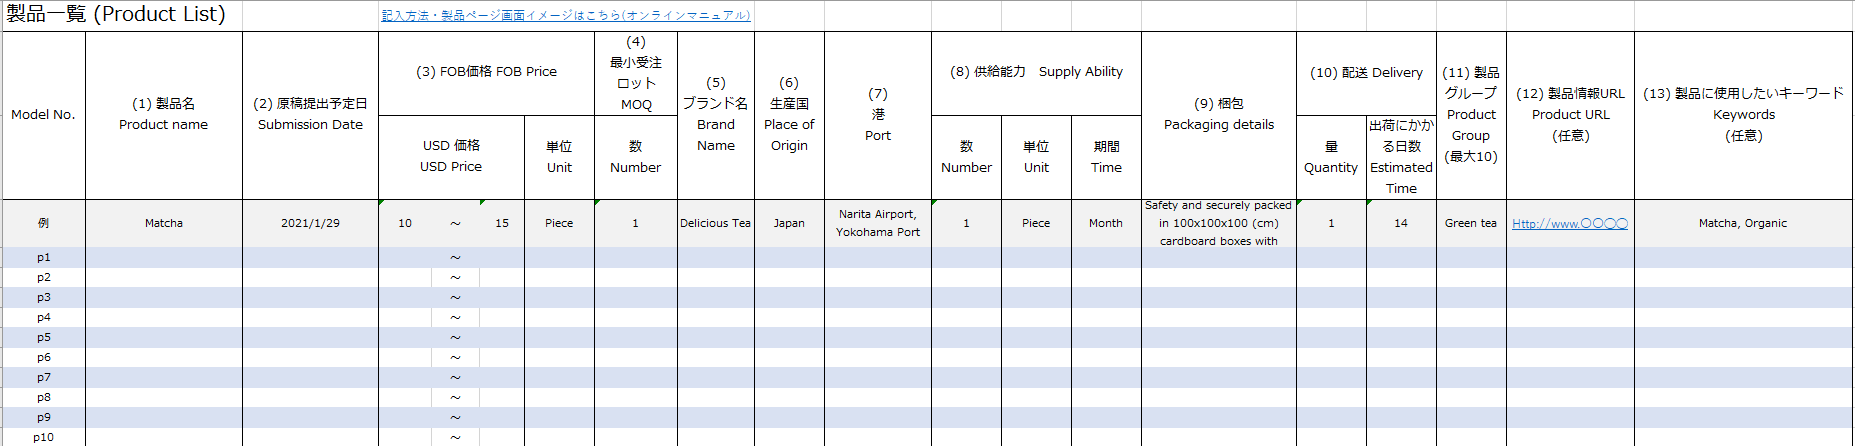Select the Delicious Tea brand cell
Image resolution: width=1855 pixels, height=446 pixels.
click(x=716, y=223)
